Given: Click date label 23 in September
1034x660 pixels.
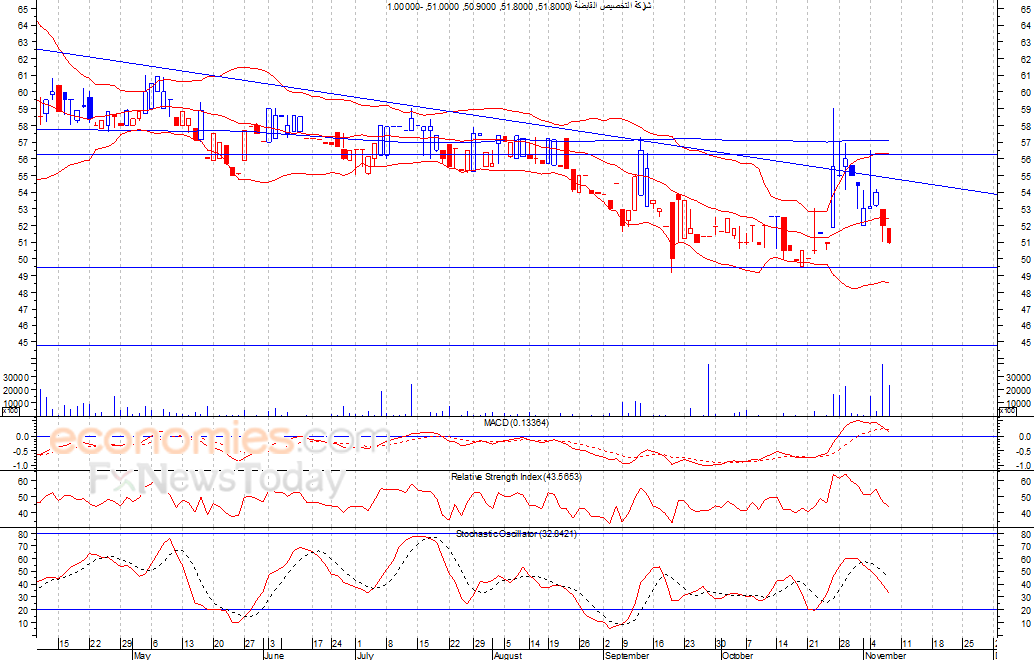Looking at the screenshot, I should pos(690,644).
